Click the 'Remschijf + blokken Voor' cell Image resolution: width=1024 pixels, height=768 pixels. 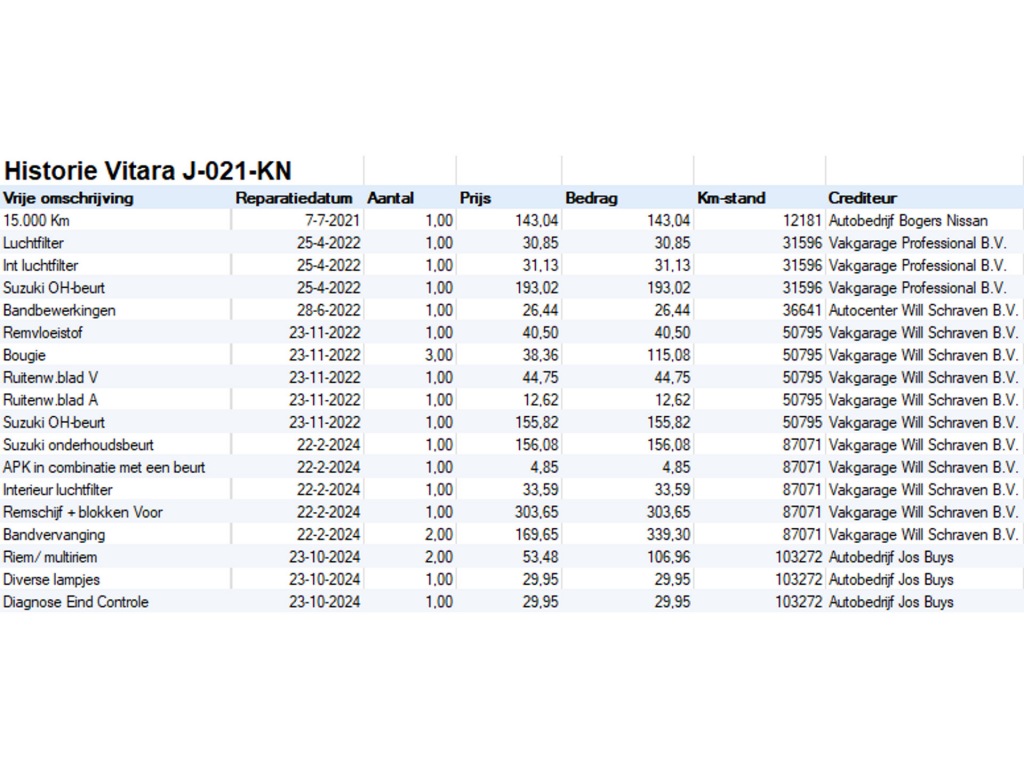(83, 512)
